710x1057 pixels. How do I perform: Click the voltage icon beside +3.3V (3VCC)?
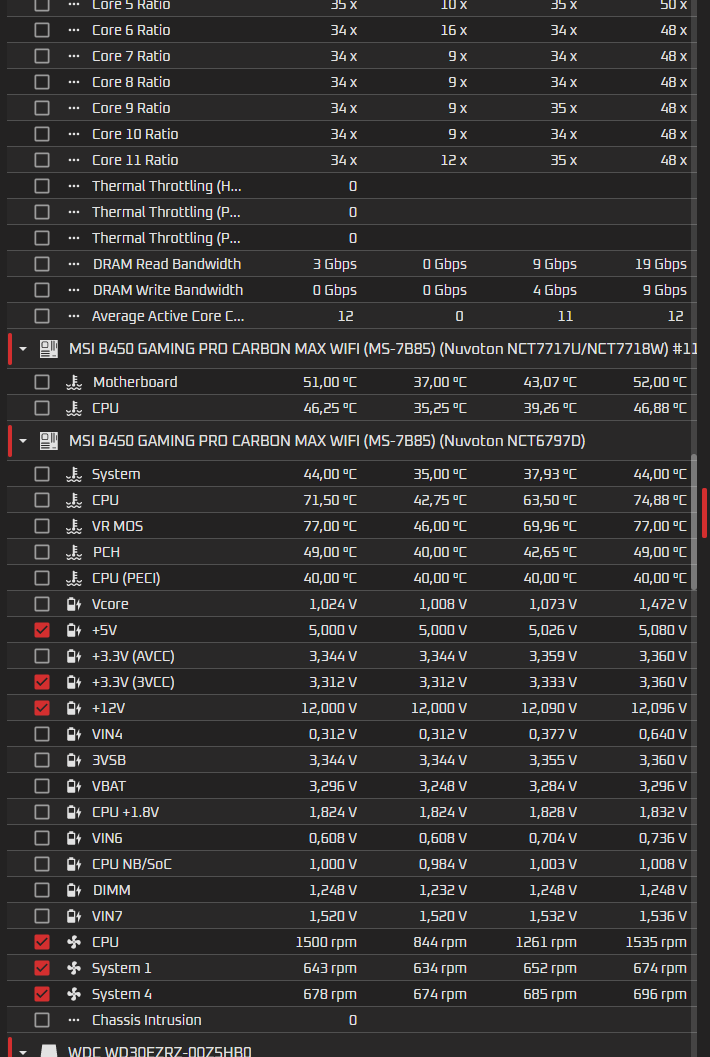73,682
